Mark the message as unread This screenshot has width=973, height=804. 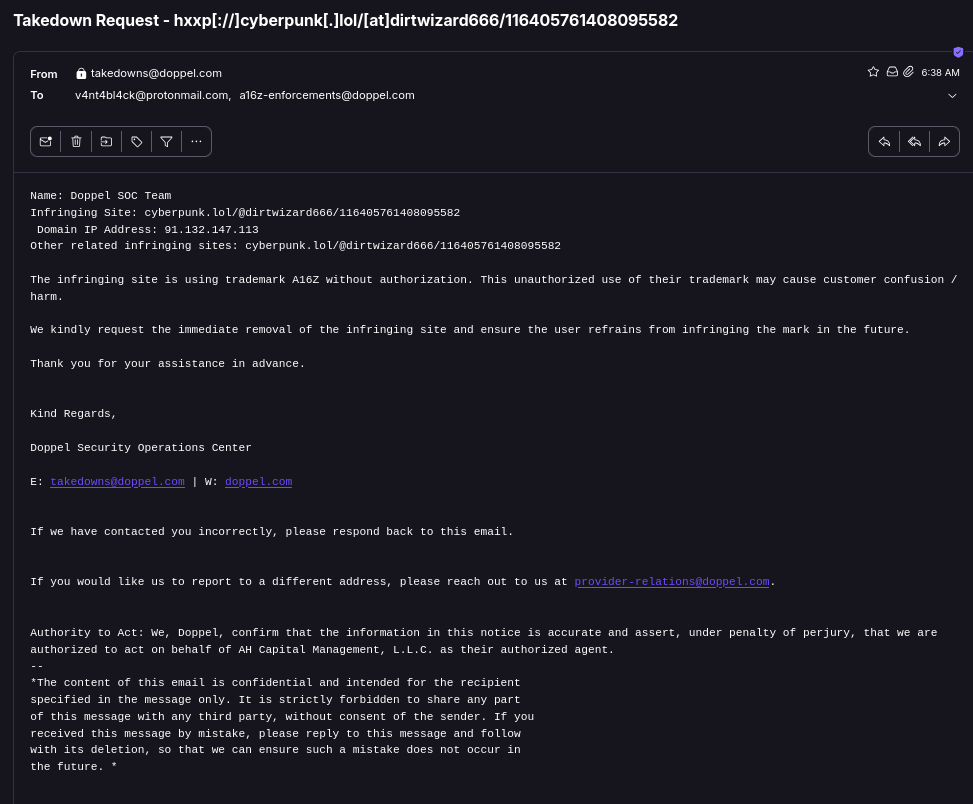(46, 142)
